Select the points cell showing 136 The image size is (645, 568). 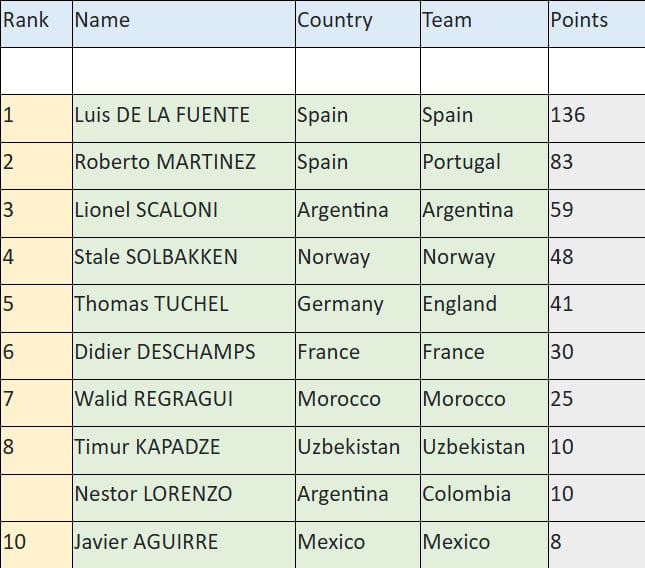[x=595, y=115]
